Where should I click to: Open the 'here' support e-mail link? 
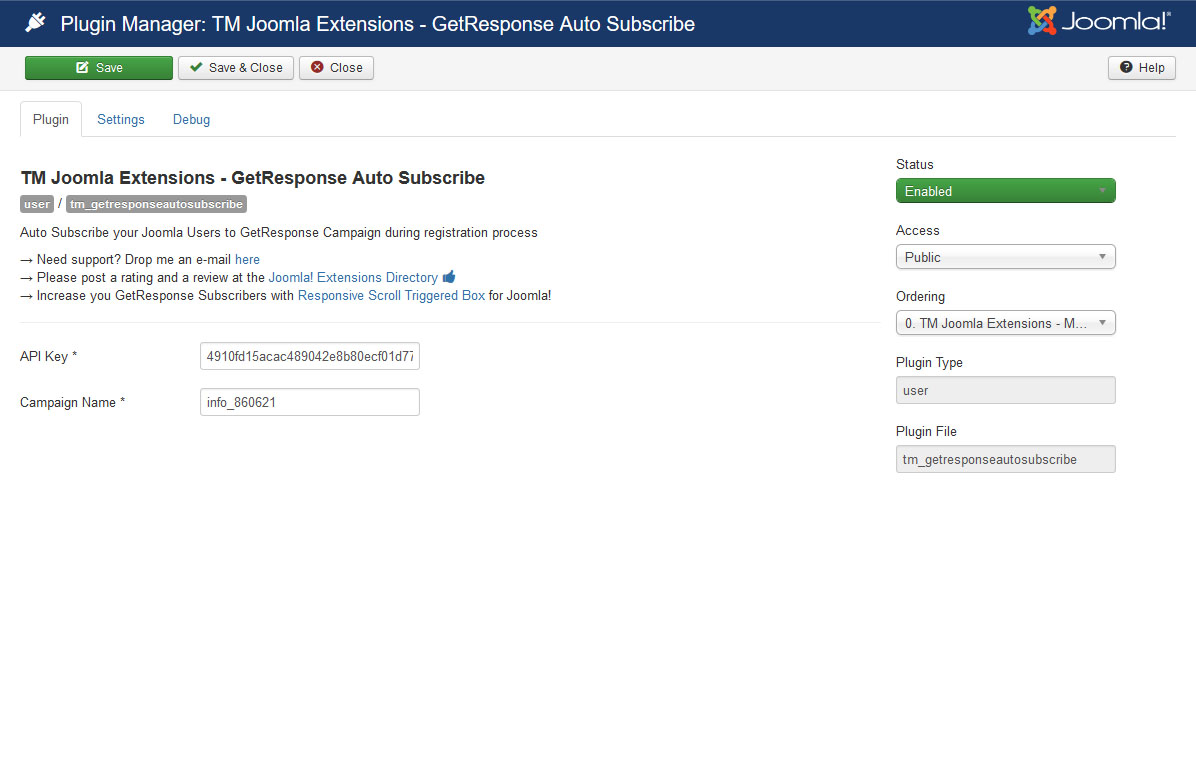[247, 259]
